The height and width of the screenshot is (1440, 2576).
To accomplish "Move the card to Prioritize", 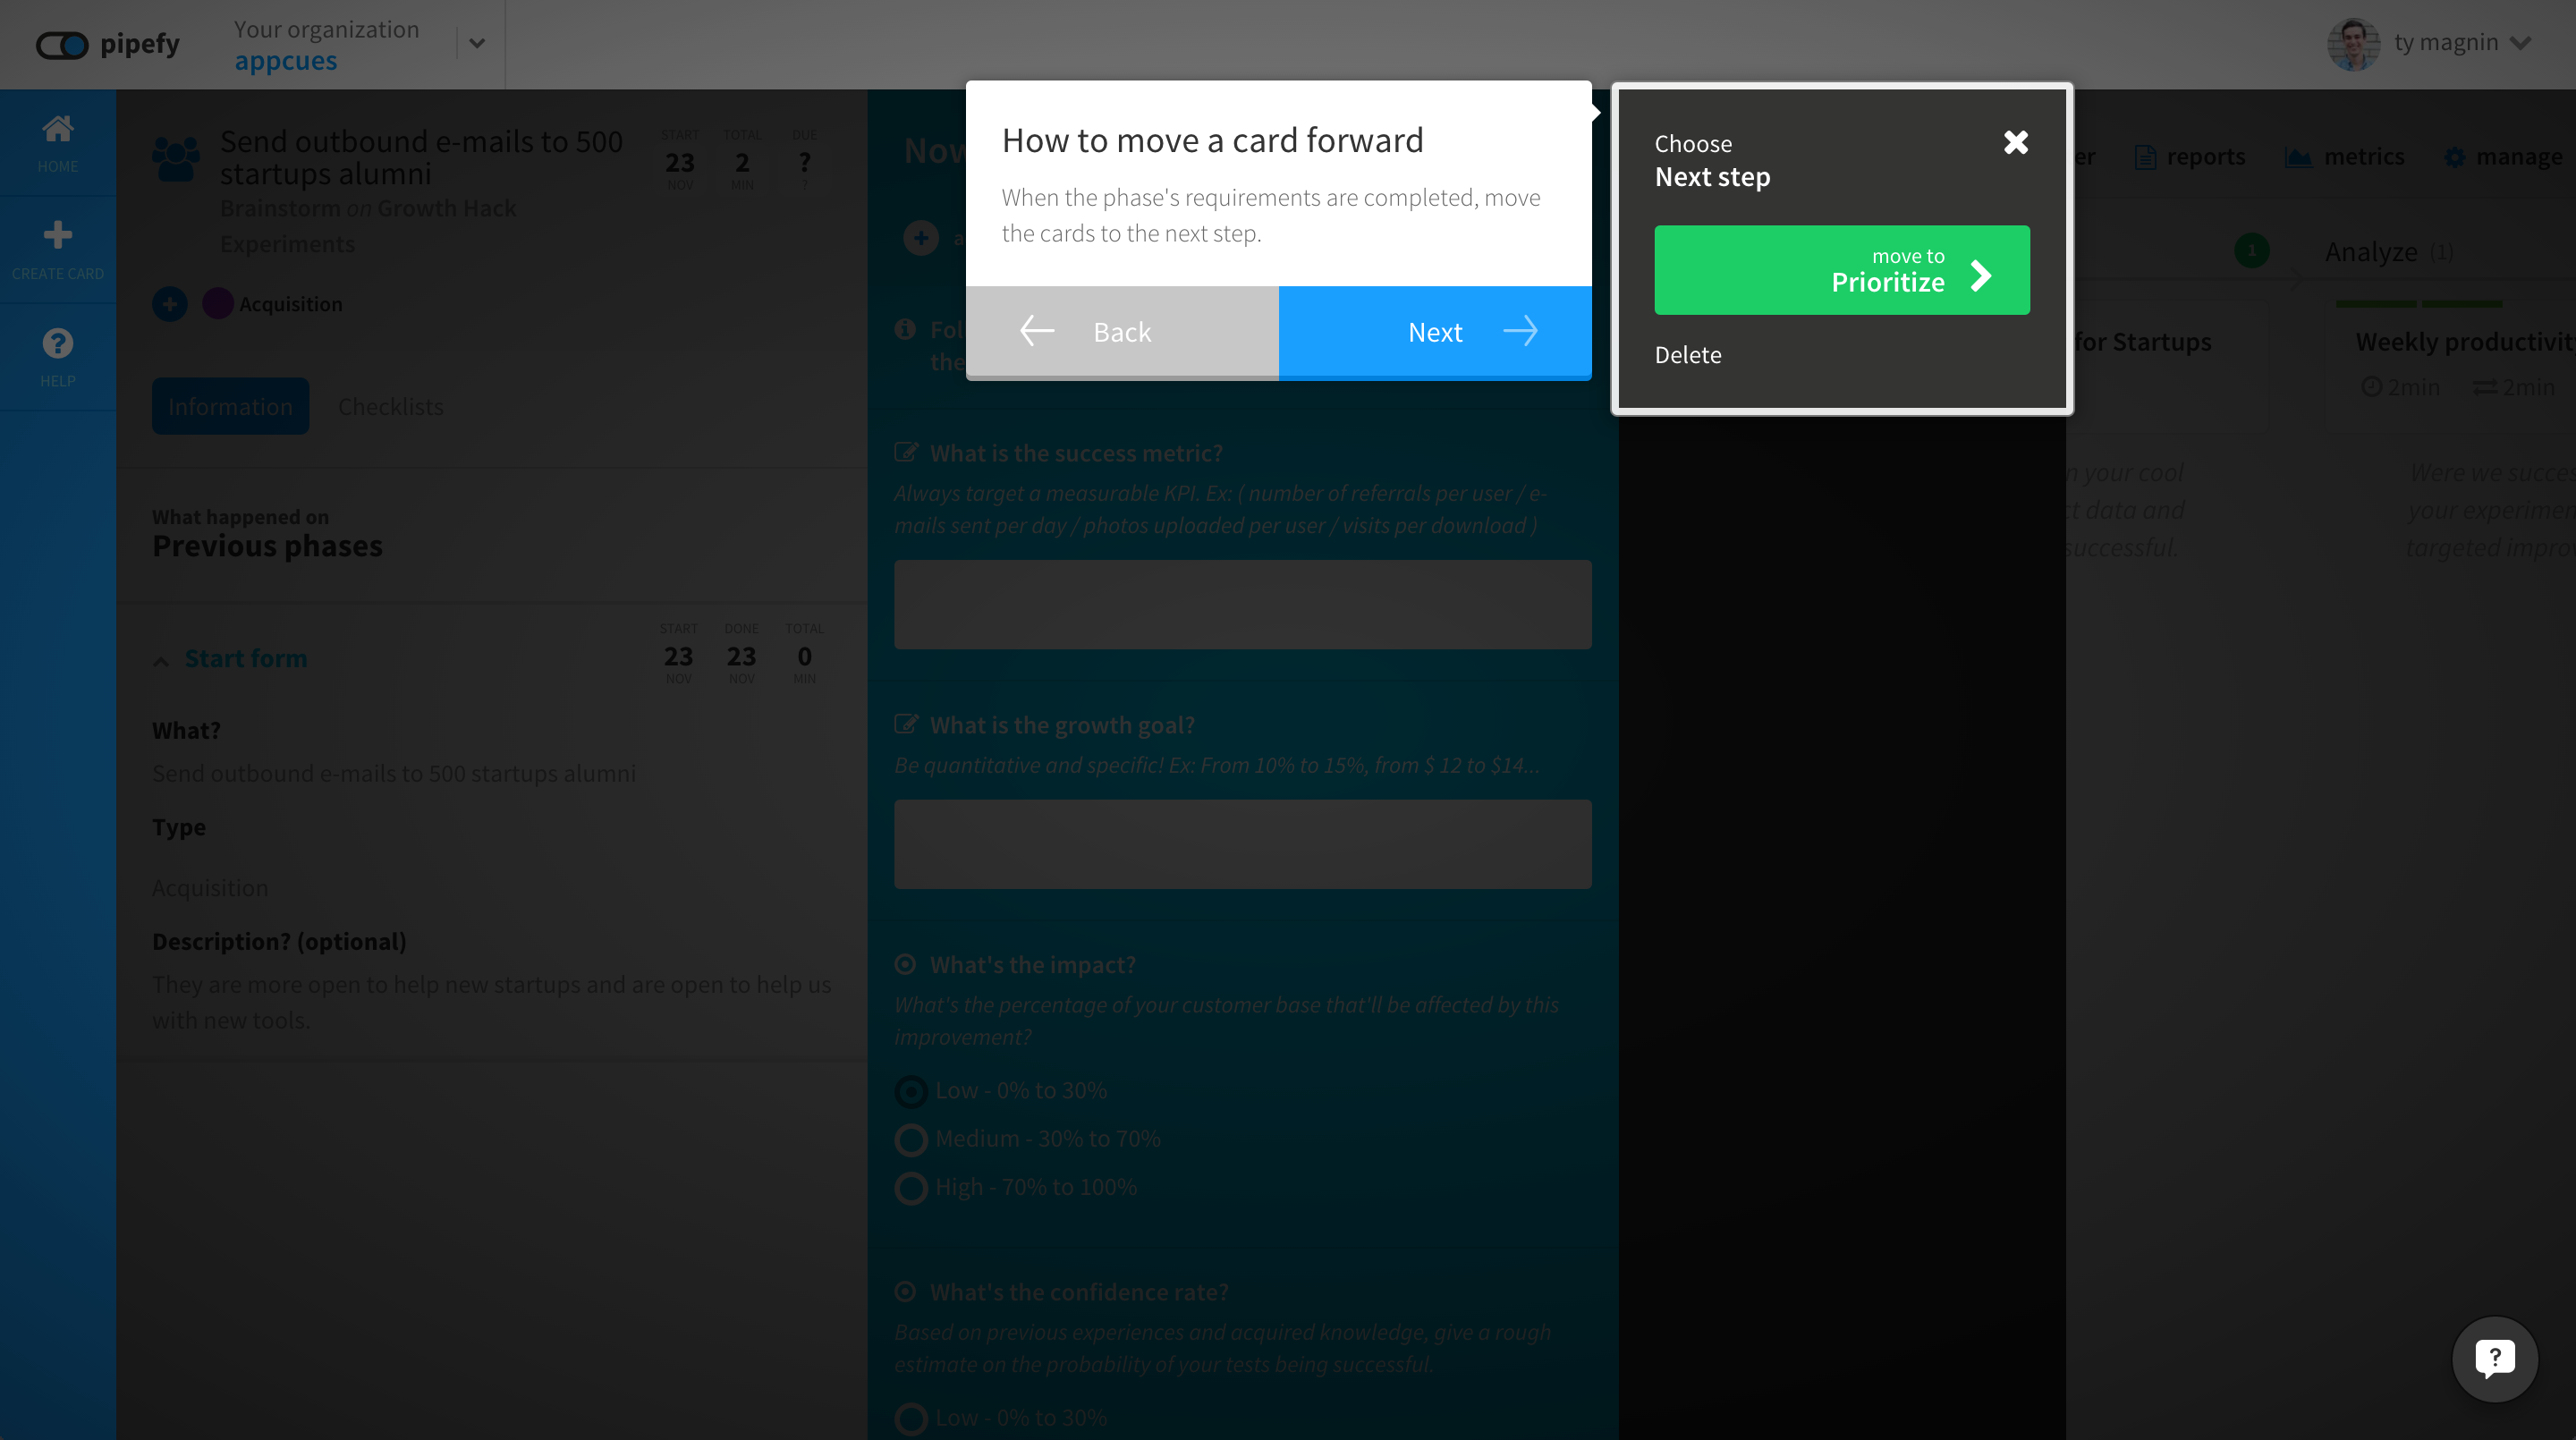I will (x=1842, y=270).
